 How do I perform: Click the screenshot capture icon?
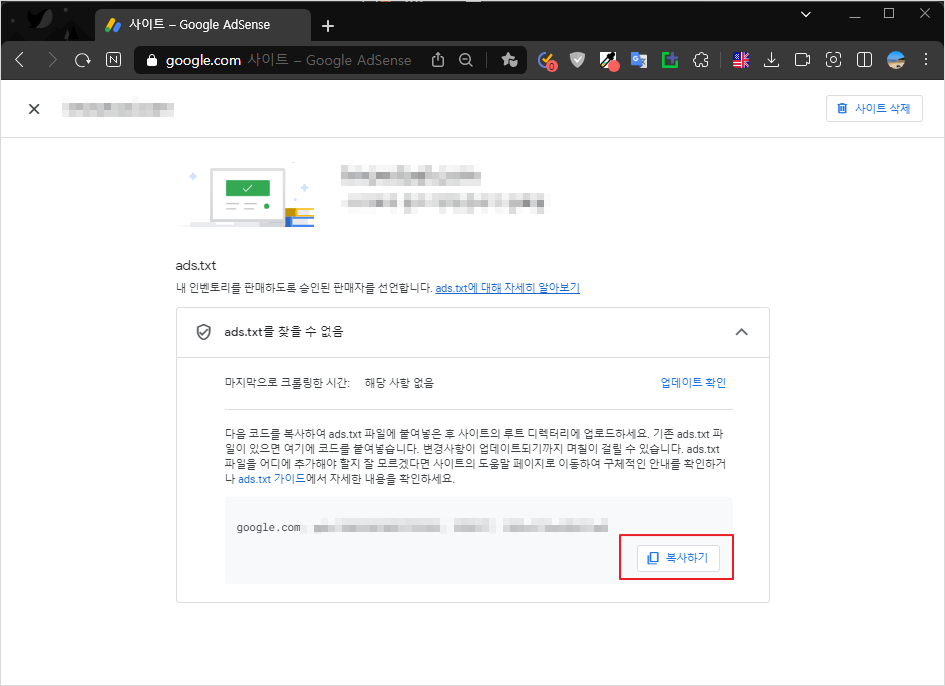click(834, 60)
